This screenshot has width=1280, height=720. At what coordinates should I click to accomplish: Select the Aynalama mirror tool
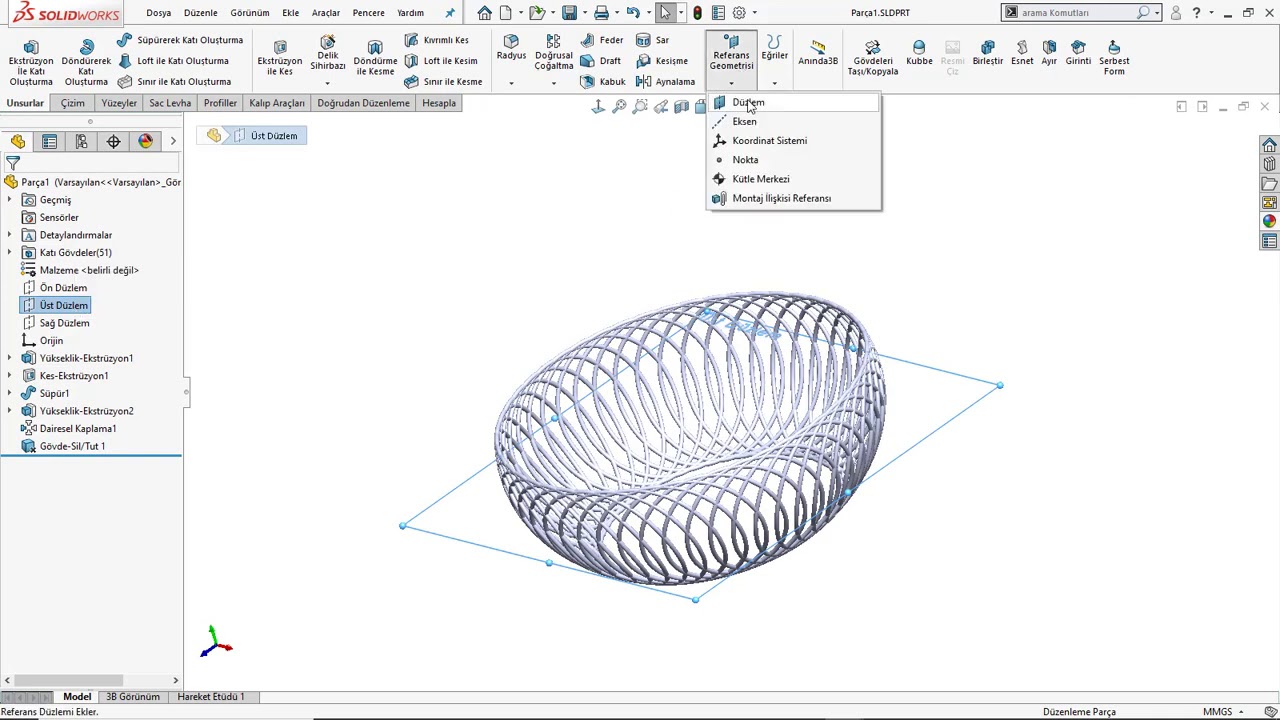(x=665, y=82)
